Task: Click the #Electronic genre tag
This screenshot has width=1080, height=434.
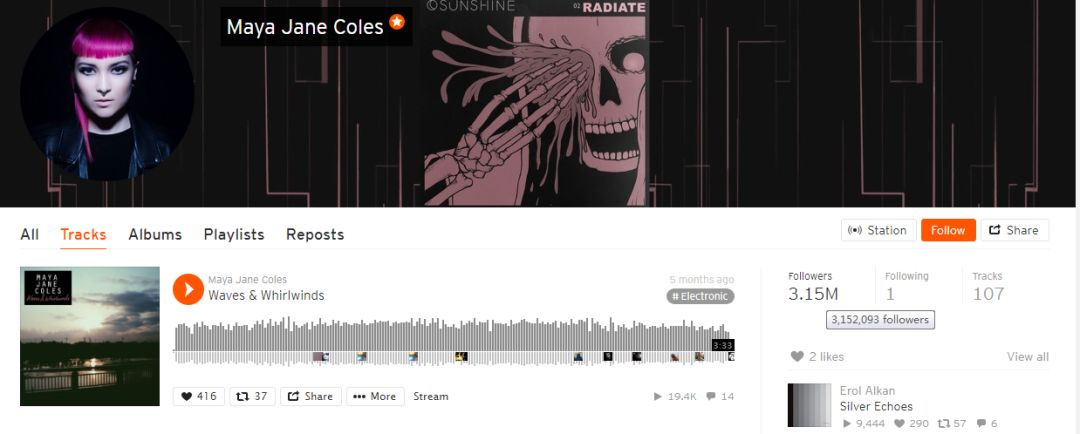Action: (x=700, y=296)
